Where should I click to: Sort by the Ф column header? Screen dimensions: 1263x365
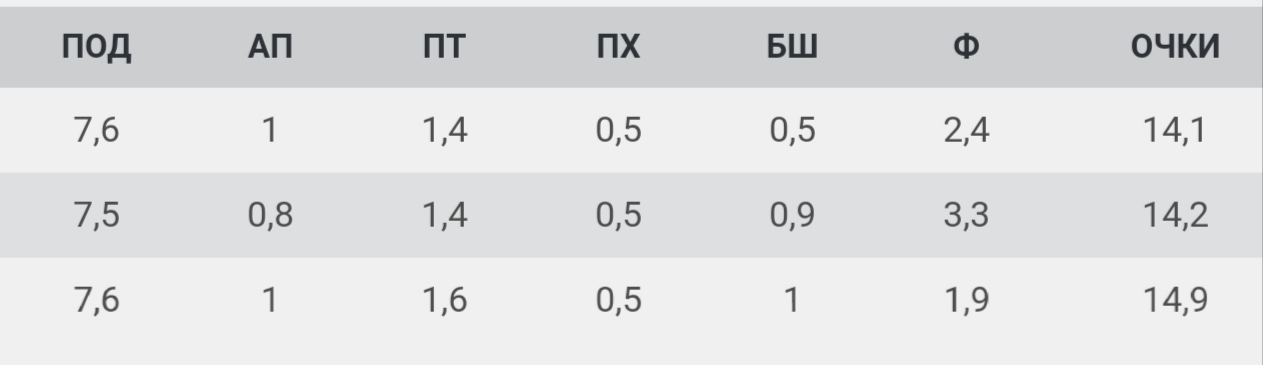point(966,47)
